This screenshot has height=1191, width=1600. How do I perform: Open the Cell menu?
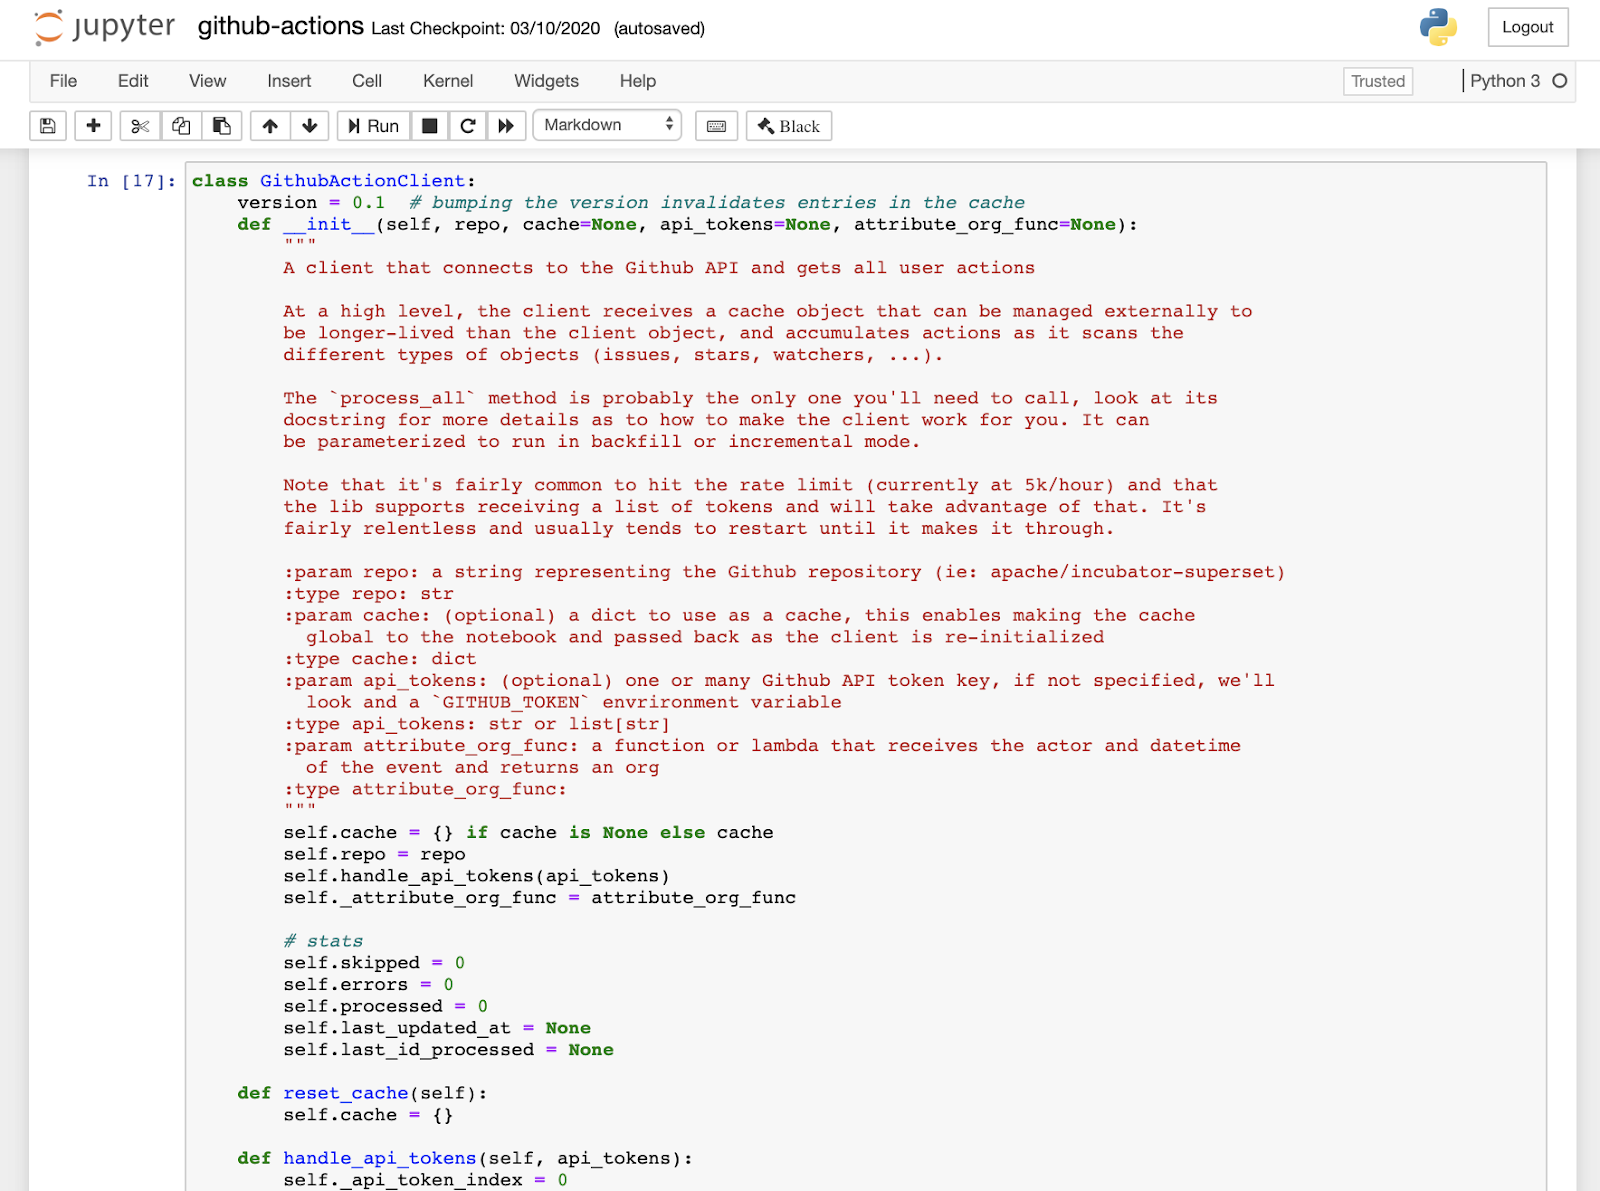[366, 81]
